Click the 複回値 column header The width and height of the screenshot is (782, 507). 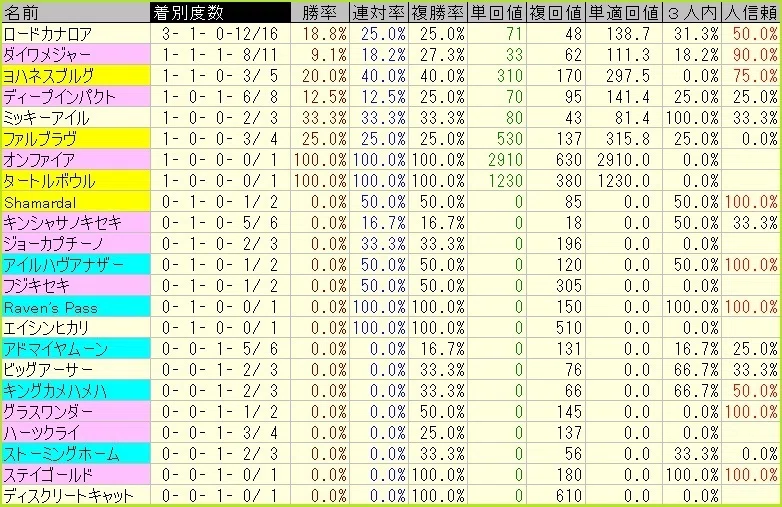click(x=555, y=12)
